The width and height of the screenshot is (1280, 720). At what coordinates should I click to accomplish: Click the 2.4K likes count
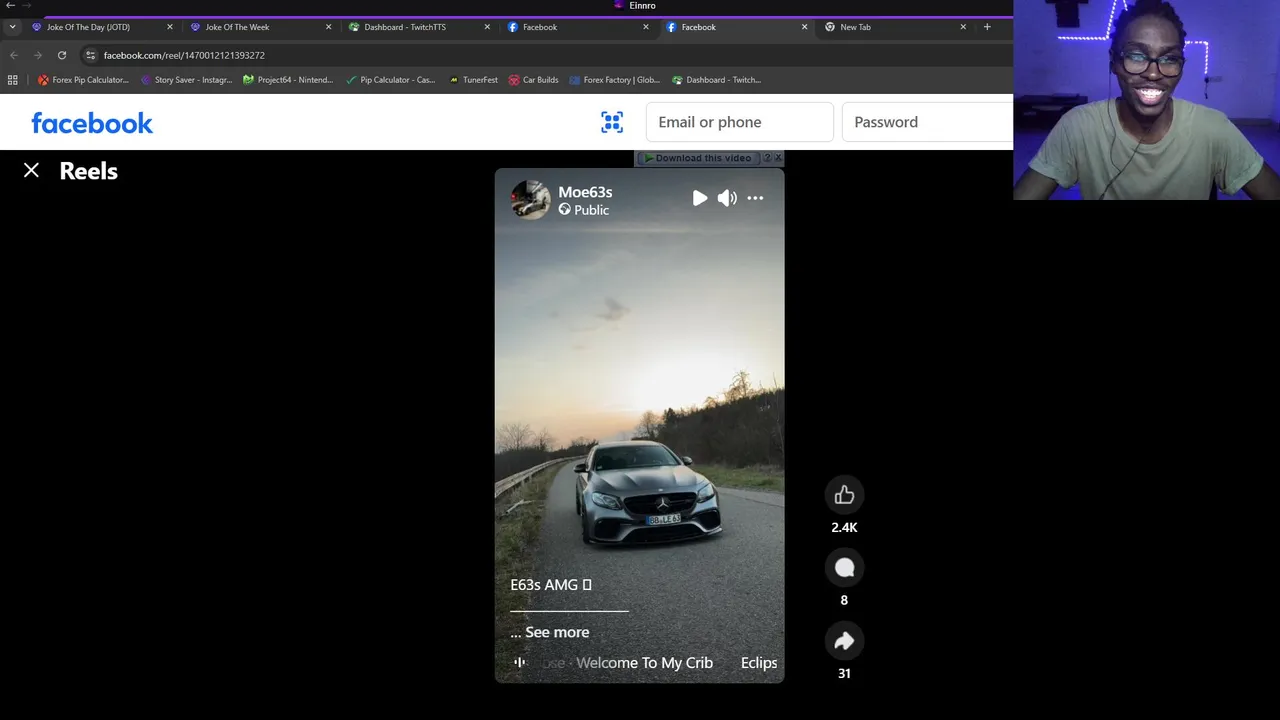[844, 527]
